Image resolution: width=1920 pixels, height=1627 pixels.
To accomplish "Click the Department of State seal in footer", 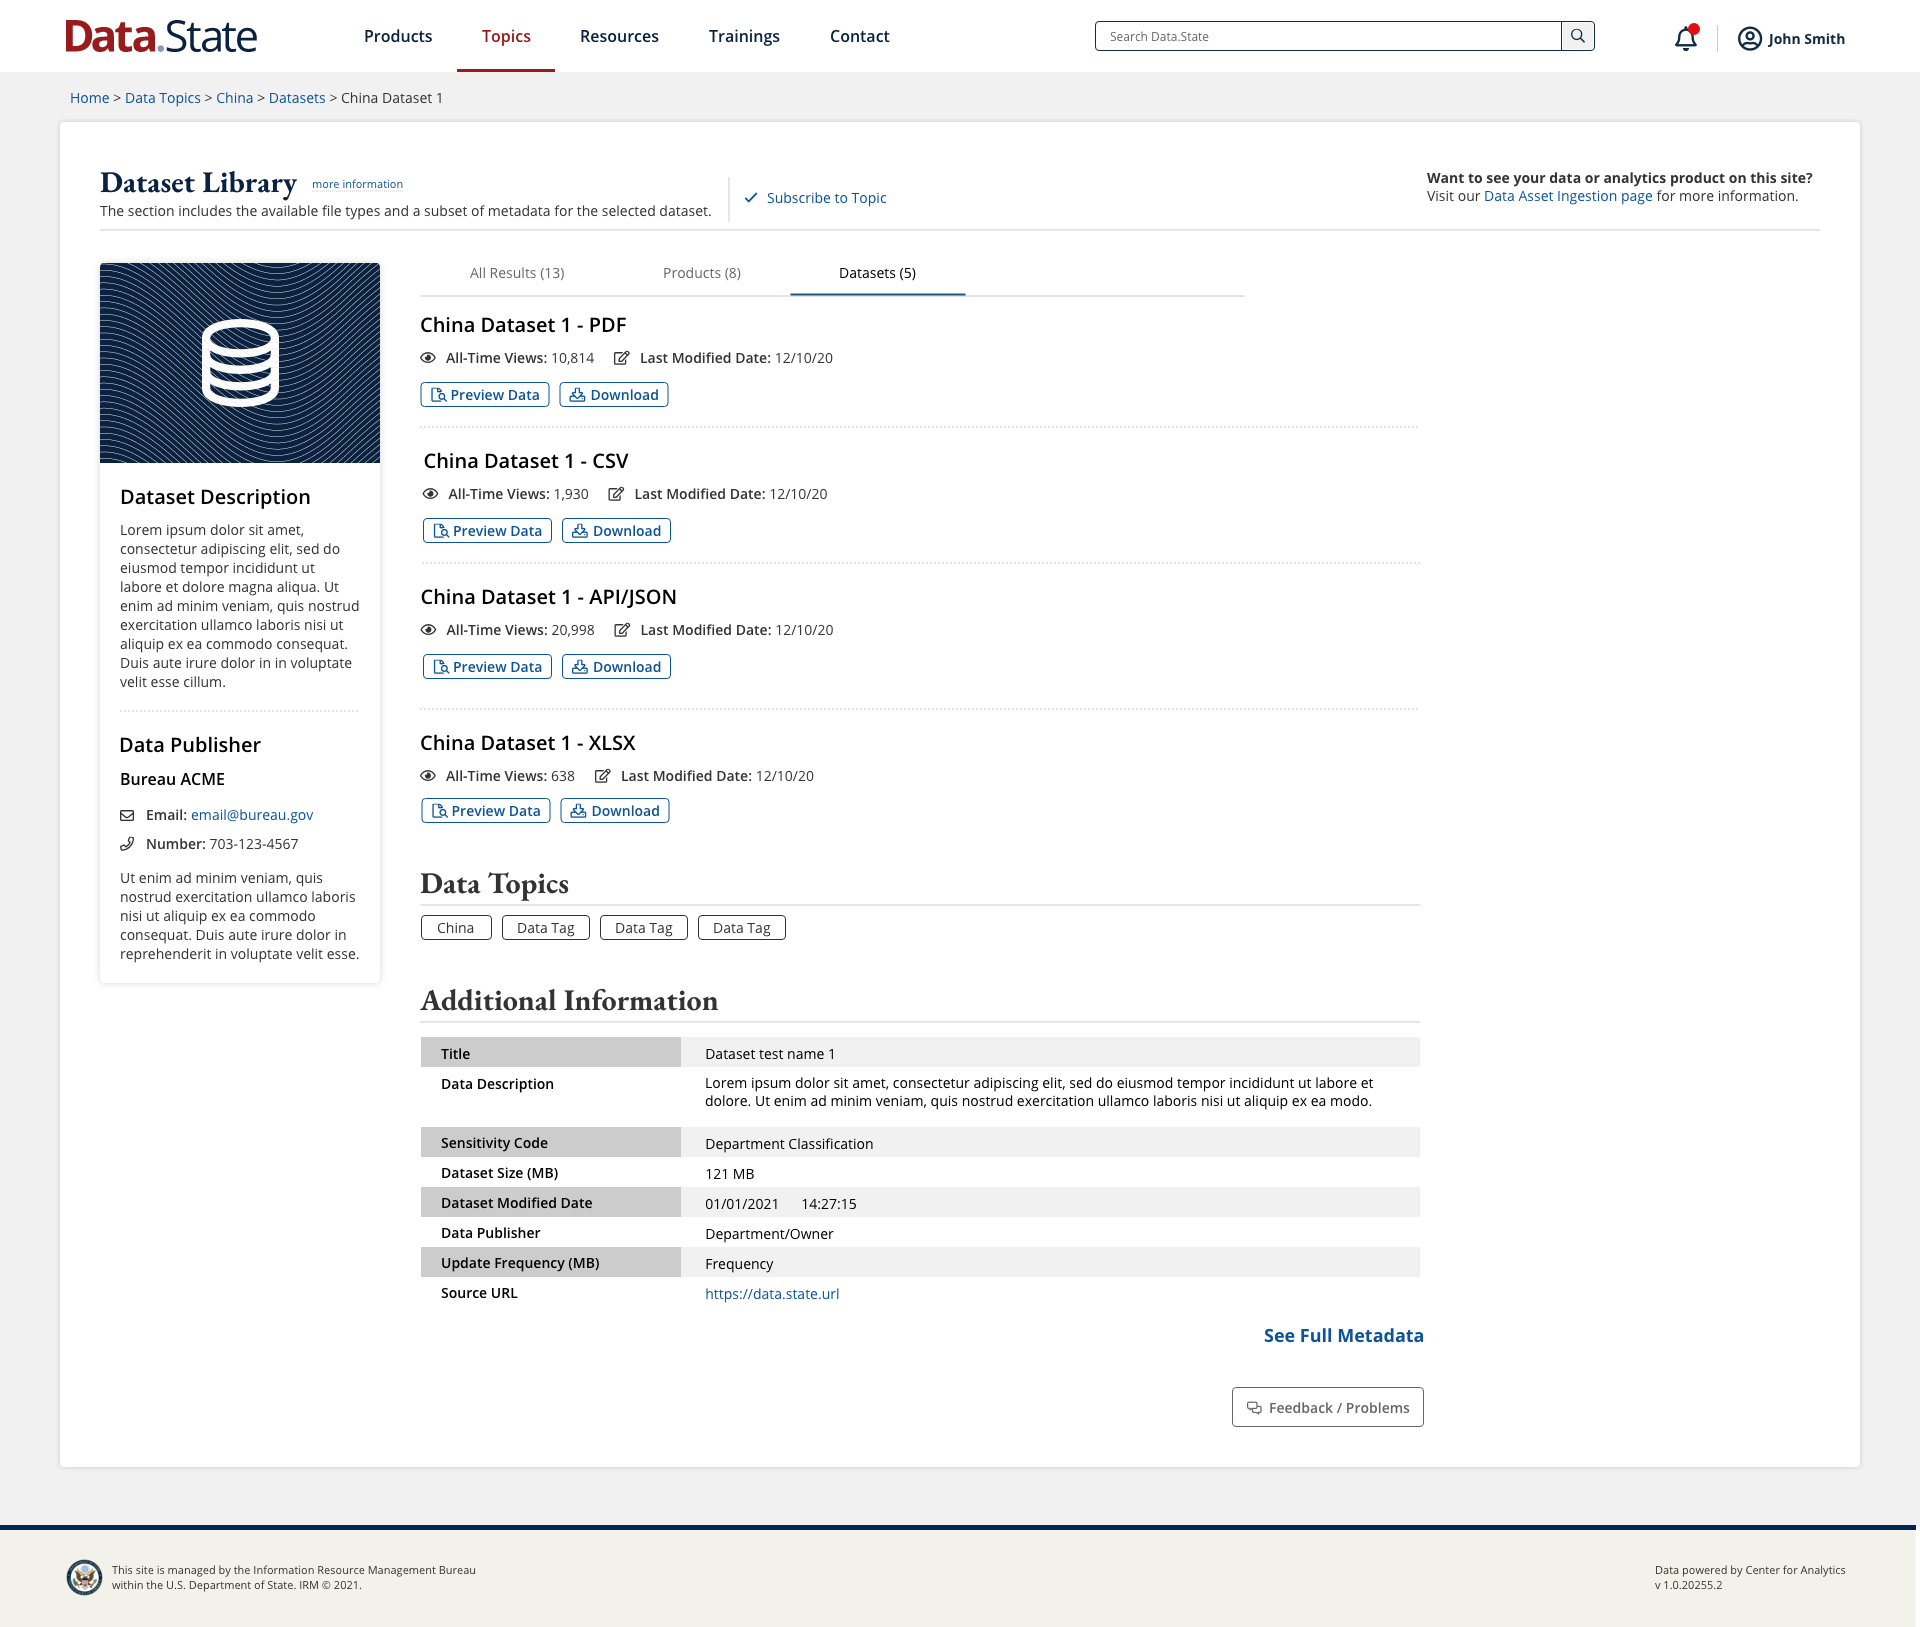I will tap(84, 1572).
